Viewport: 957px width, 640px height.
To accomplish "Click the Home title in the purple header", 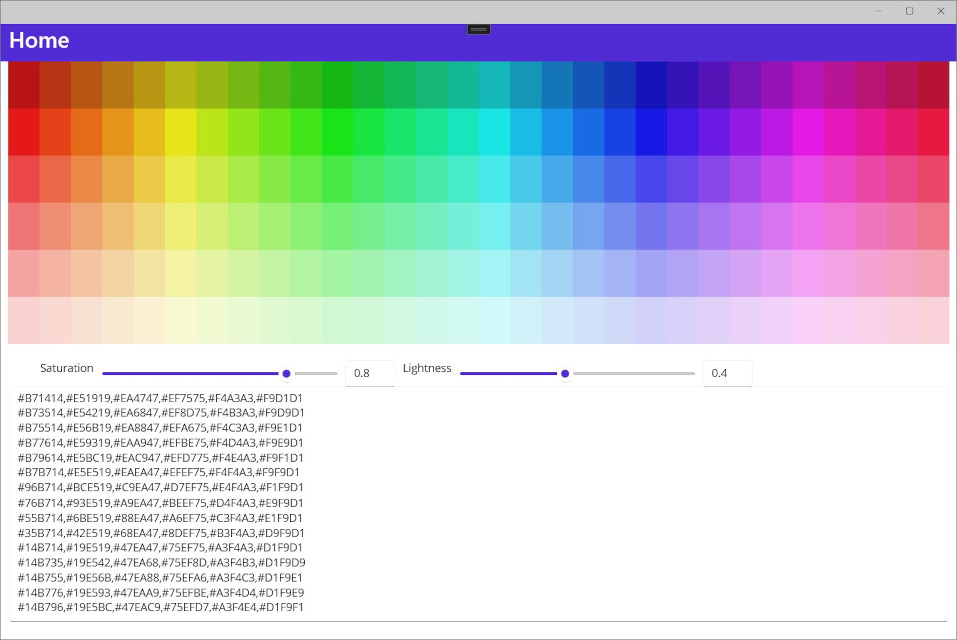I will tap(38, 41).
